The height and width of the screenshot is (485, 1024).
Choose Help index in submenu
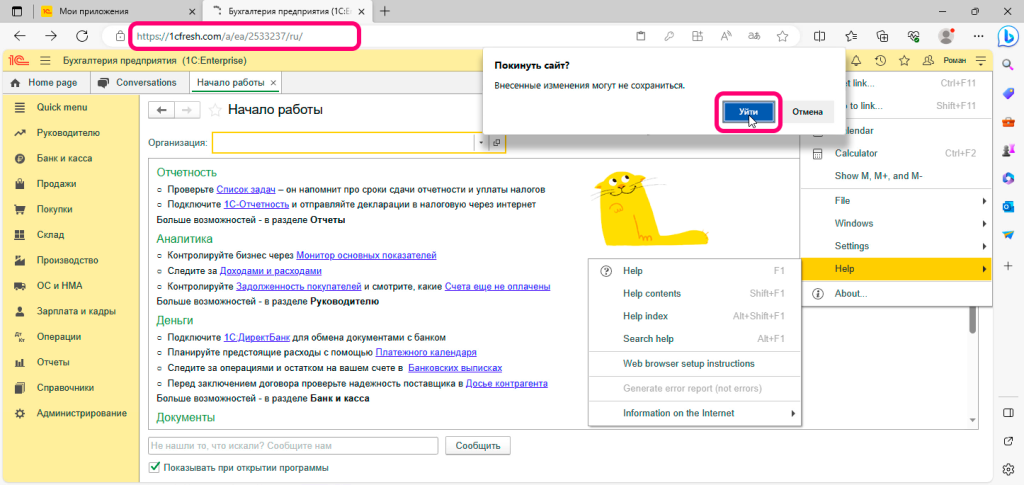[695, 316]
